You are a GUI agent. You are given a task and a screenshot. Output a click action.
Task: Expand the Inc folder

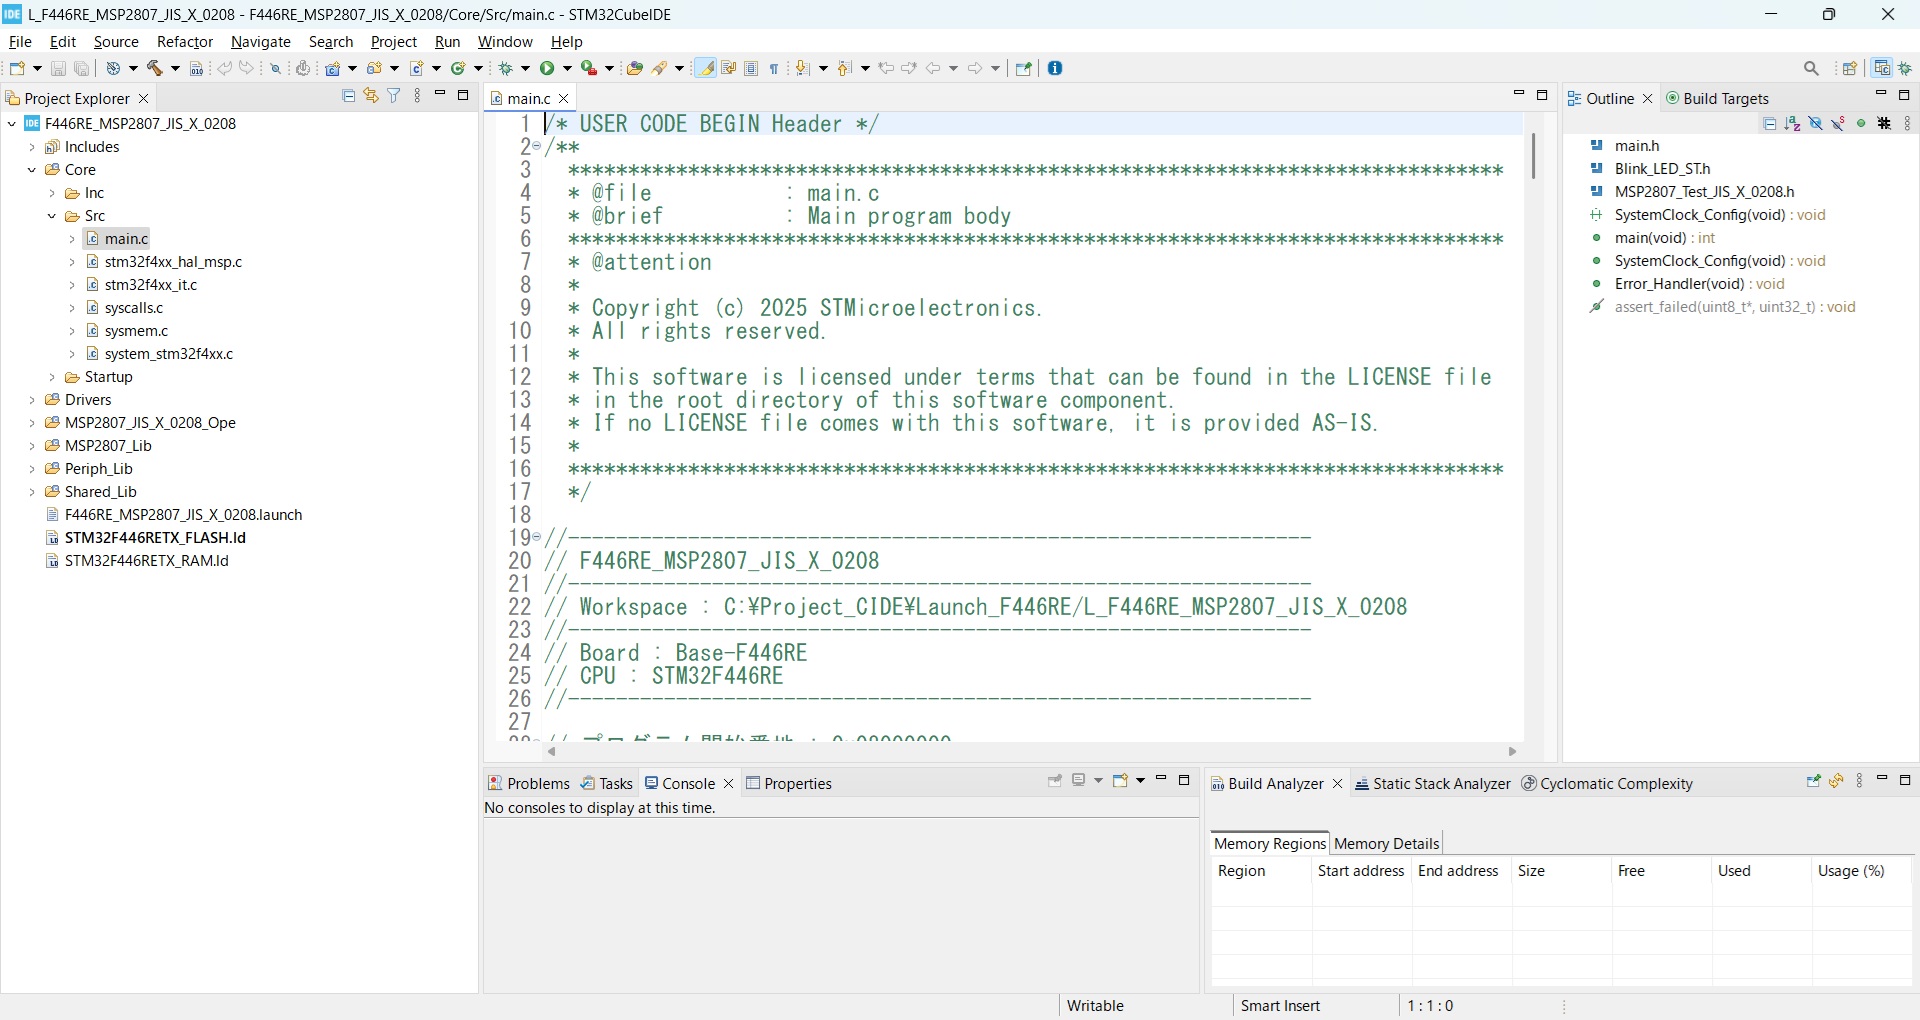click(52, 193)
